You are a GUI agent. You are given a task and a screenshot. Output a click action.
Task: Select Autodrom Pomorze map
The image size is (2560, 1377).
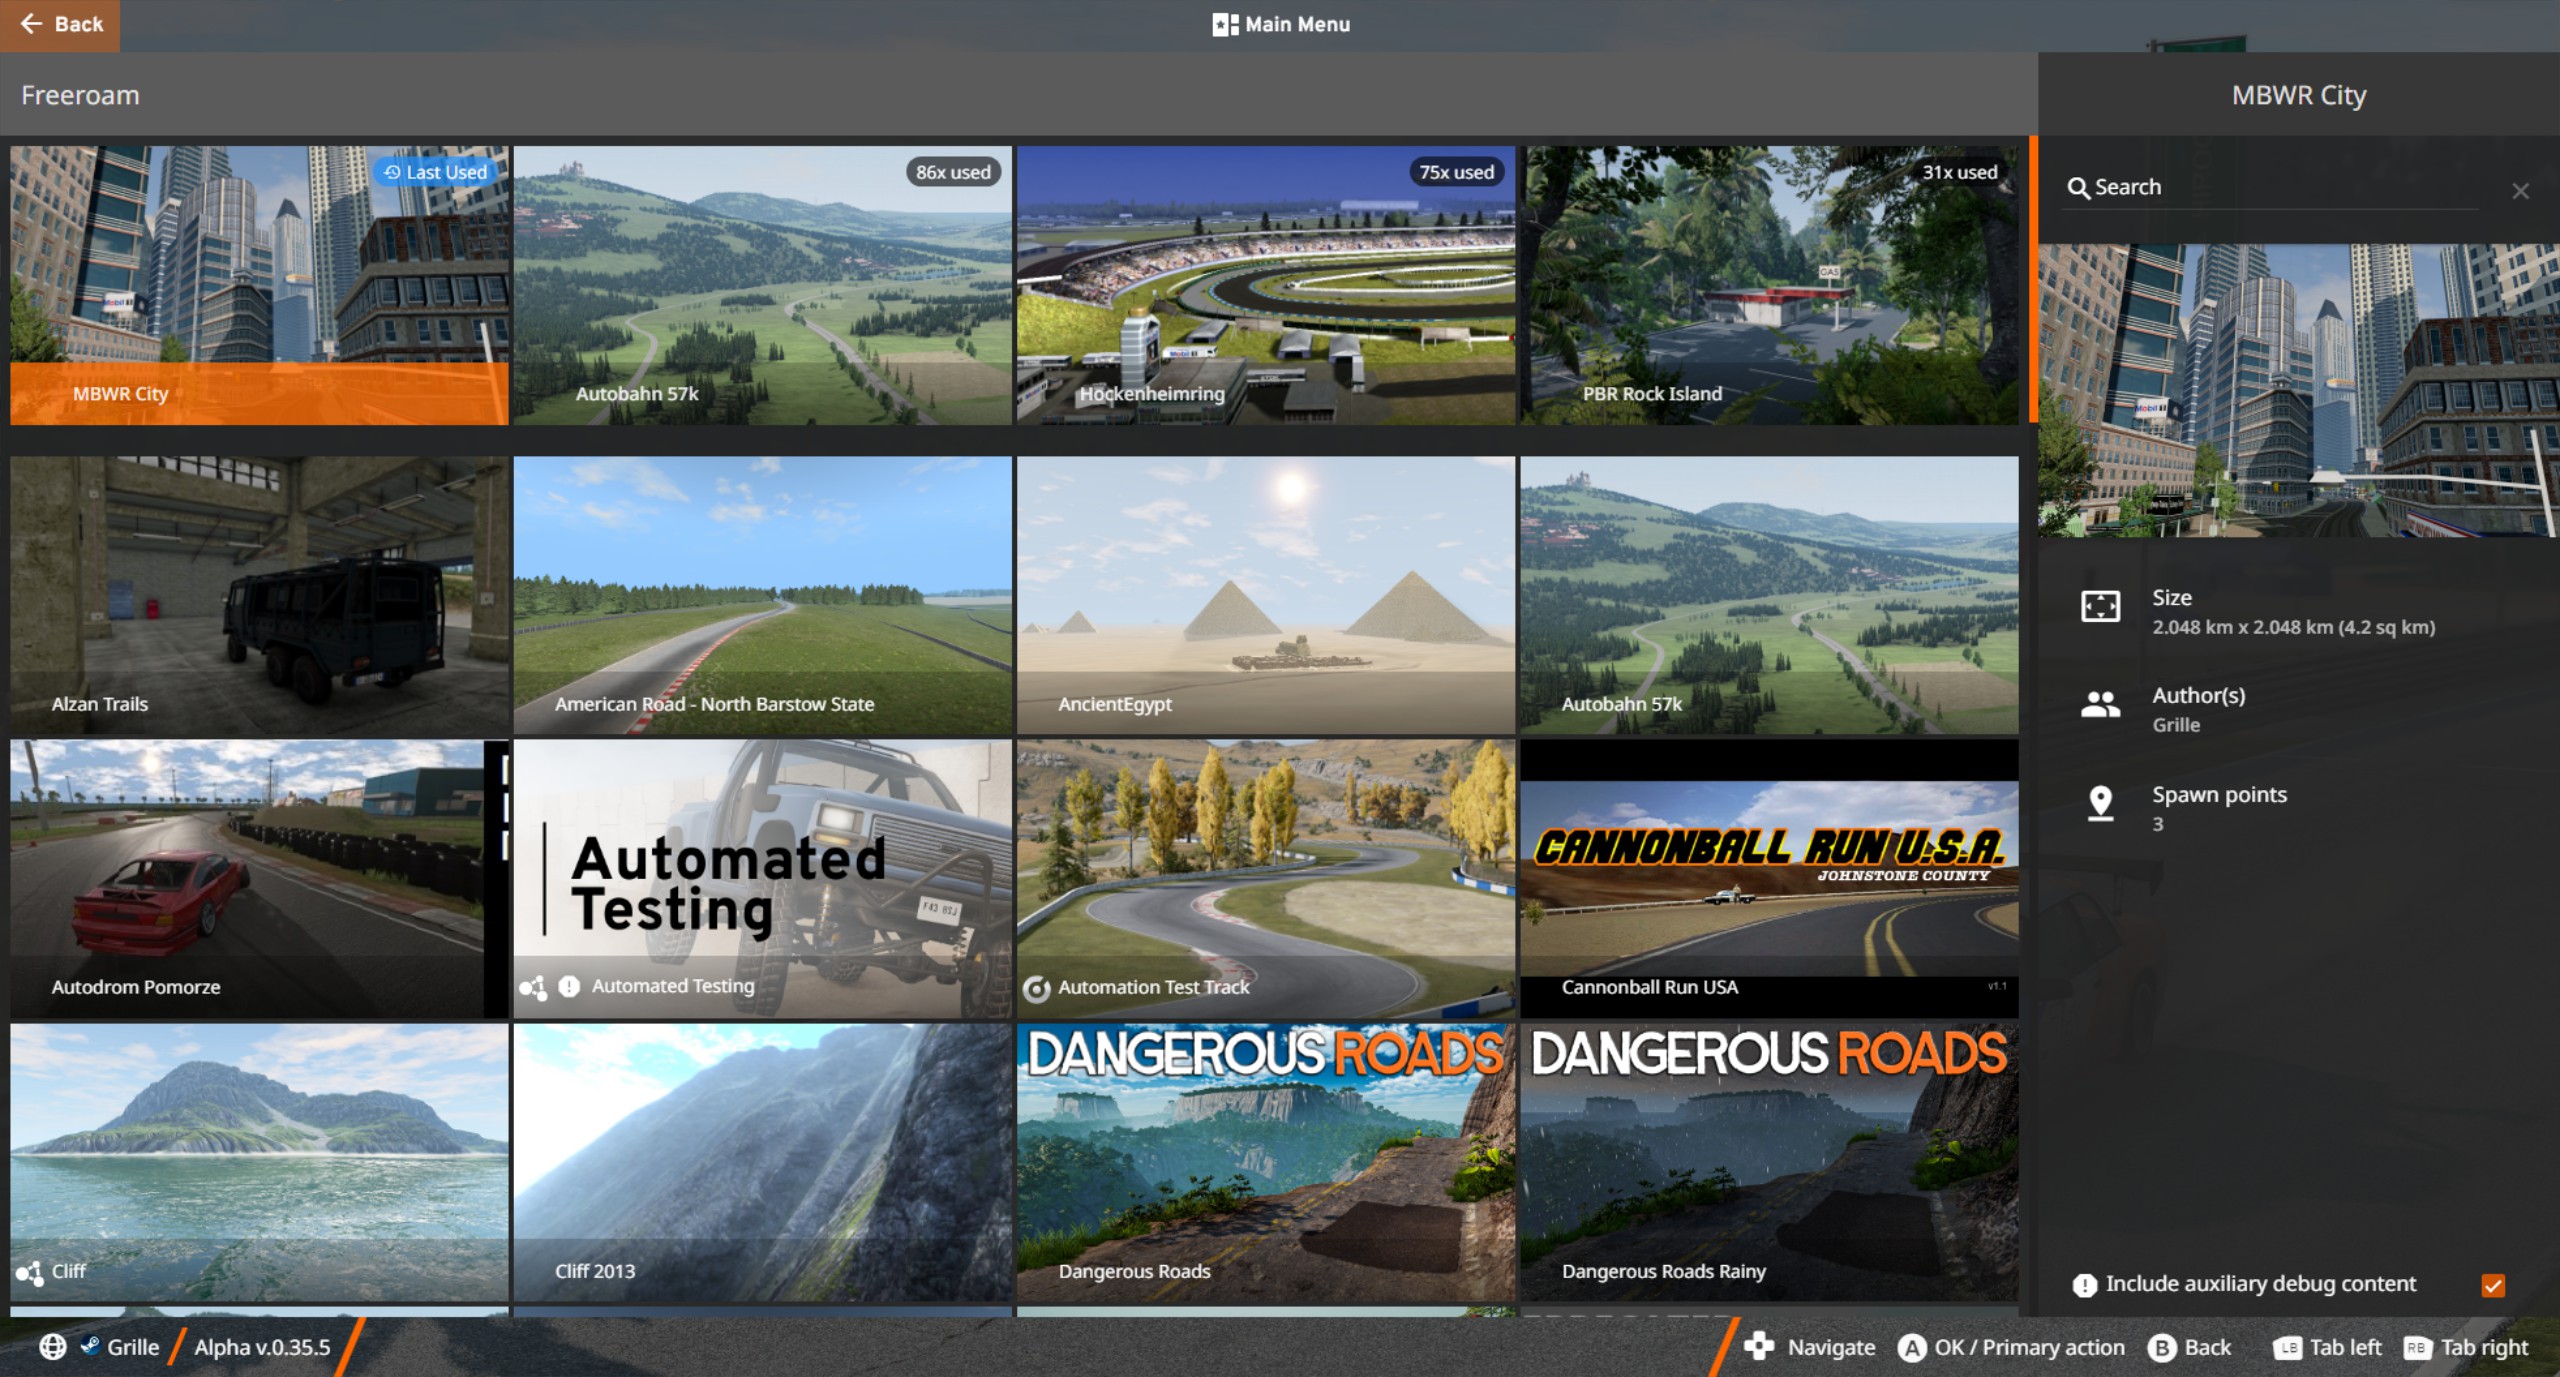click(259, 879)
